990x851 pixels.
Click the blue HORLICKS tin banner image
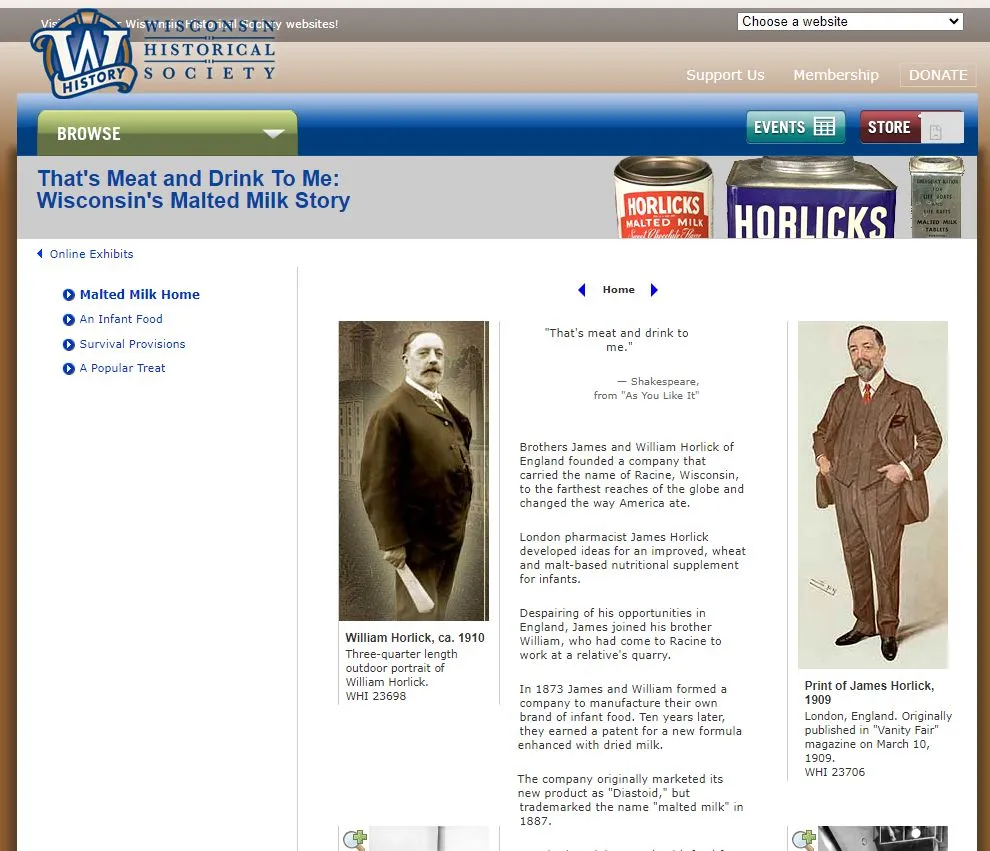[x=811, y=198]
